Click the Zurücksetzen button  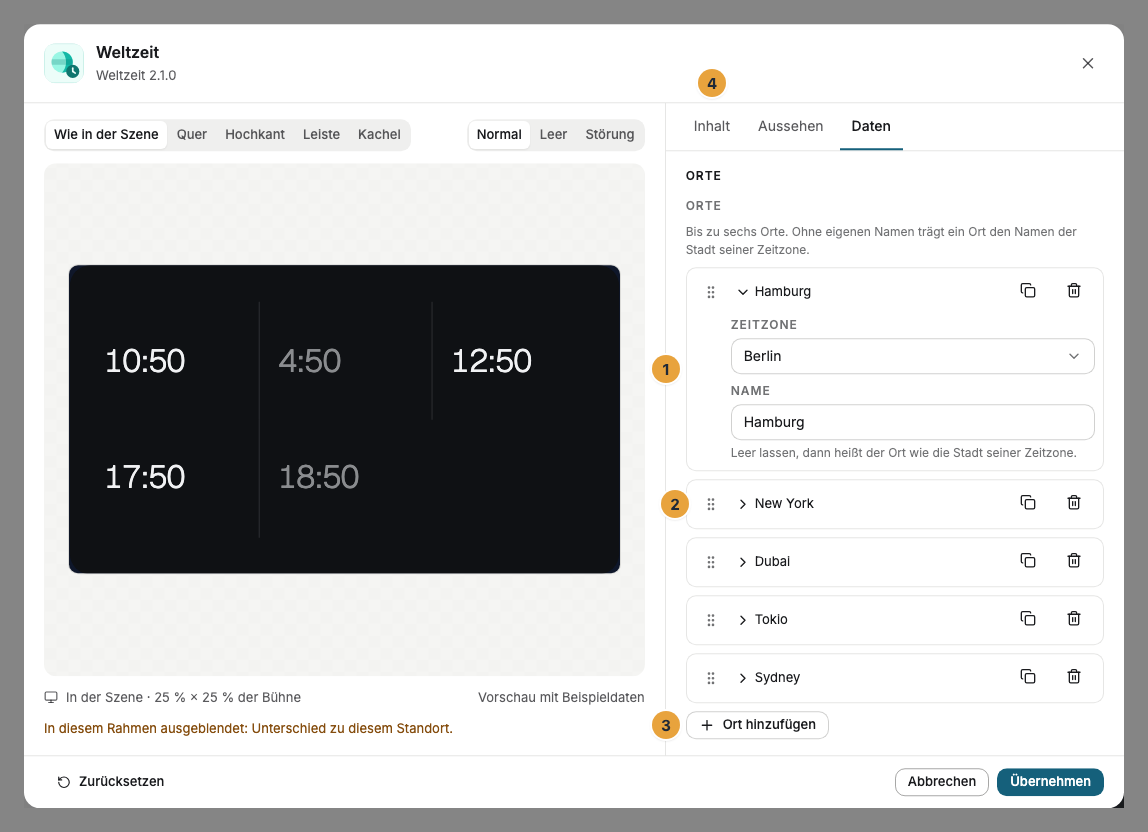111,781
